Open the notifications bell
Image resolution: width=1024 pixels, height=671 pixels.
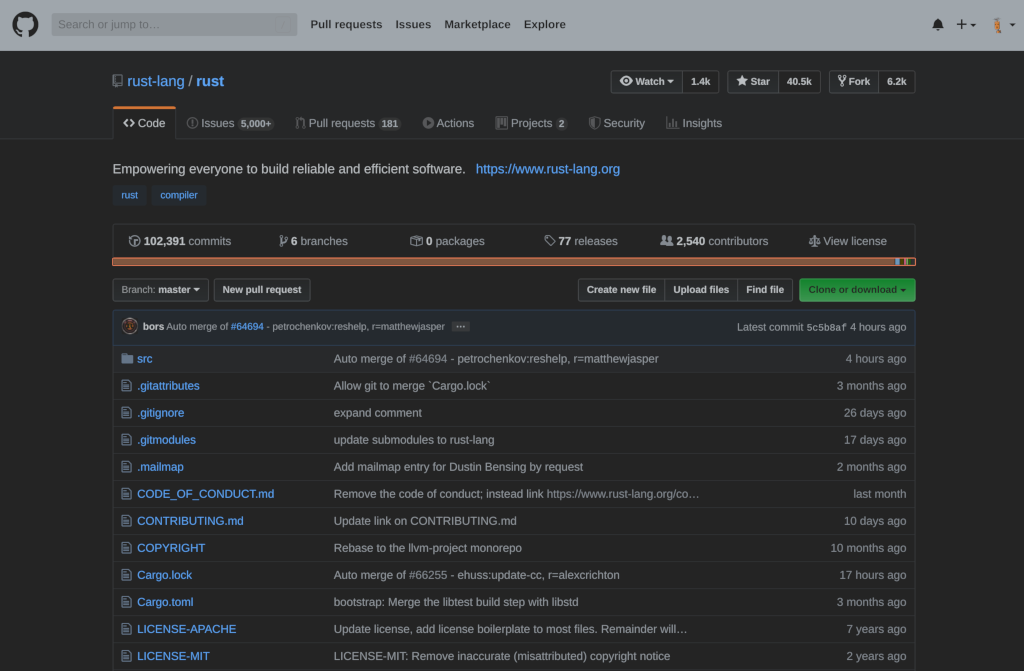[x=938, y=25]
